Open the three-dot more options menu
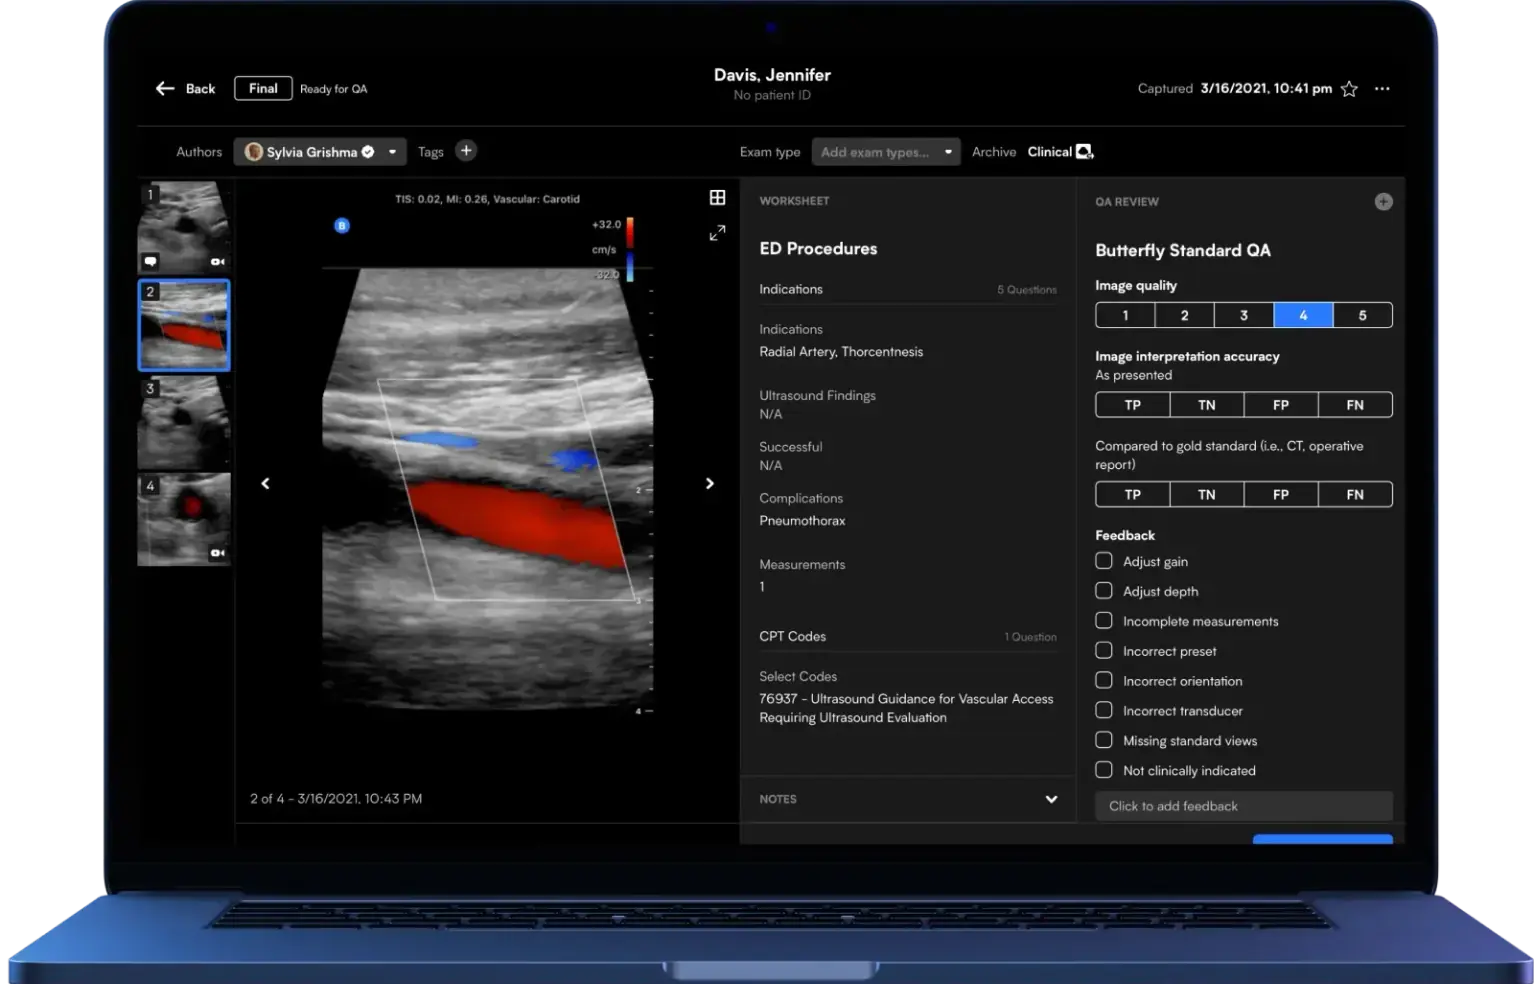Viewport: 1534px width, 984px height. click(1382, 89)
